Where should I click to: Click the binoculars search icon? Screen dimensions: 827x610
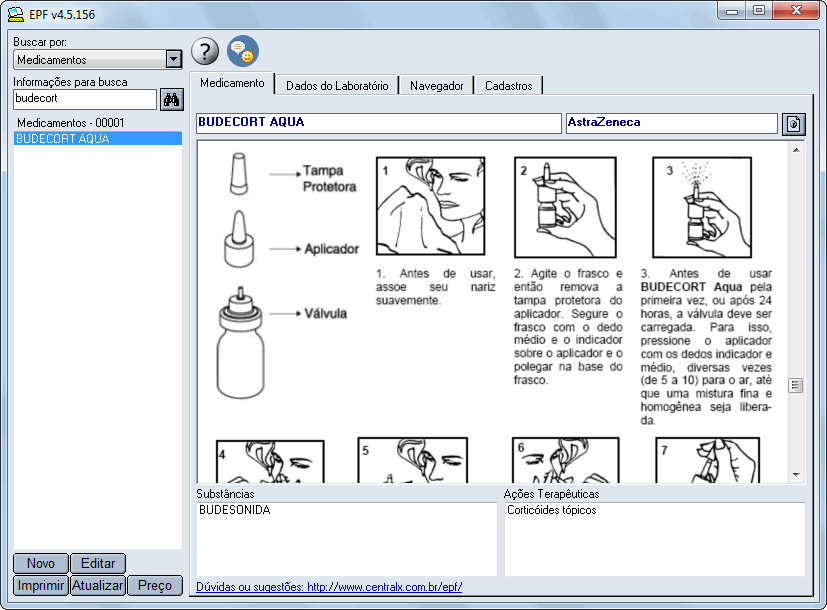click(171, 99)
